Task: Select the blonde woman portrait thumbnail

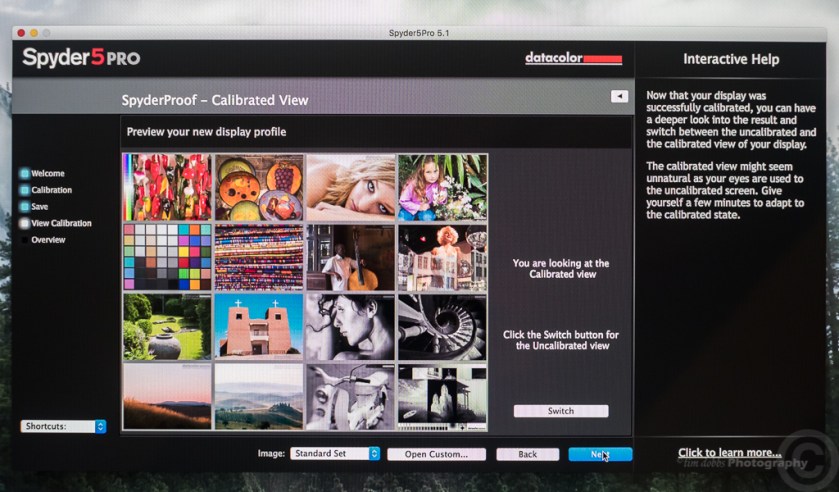Action: click(350, 187)
